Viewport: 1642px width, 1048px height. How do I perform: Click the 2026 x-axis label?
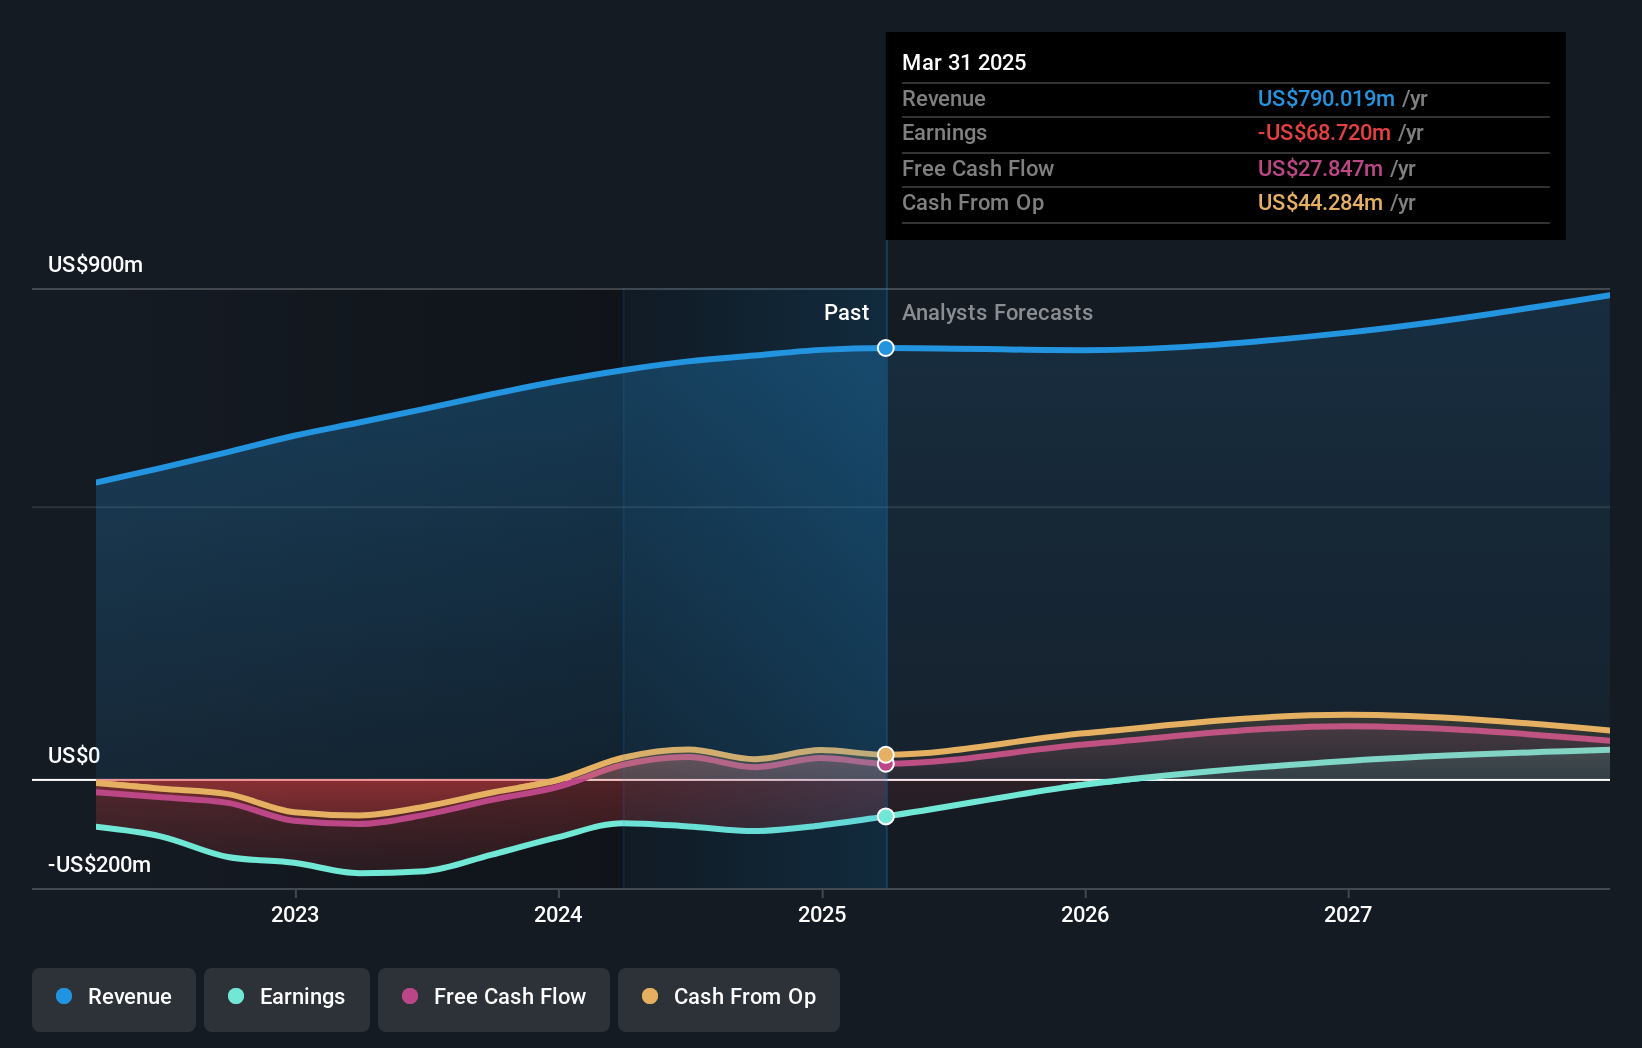pos(1085,914)
